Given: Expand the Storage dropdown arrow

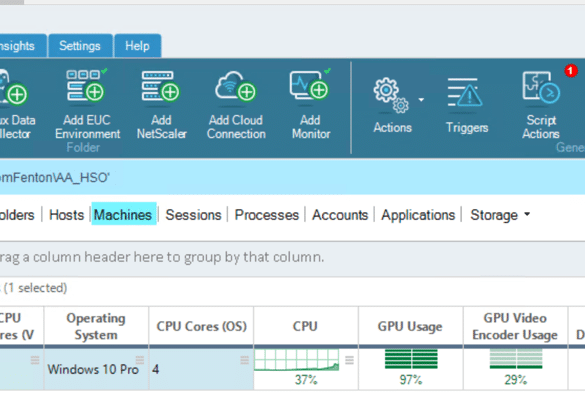Looking at the screenshot, I should click(x=527, y=214).
